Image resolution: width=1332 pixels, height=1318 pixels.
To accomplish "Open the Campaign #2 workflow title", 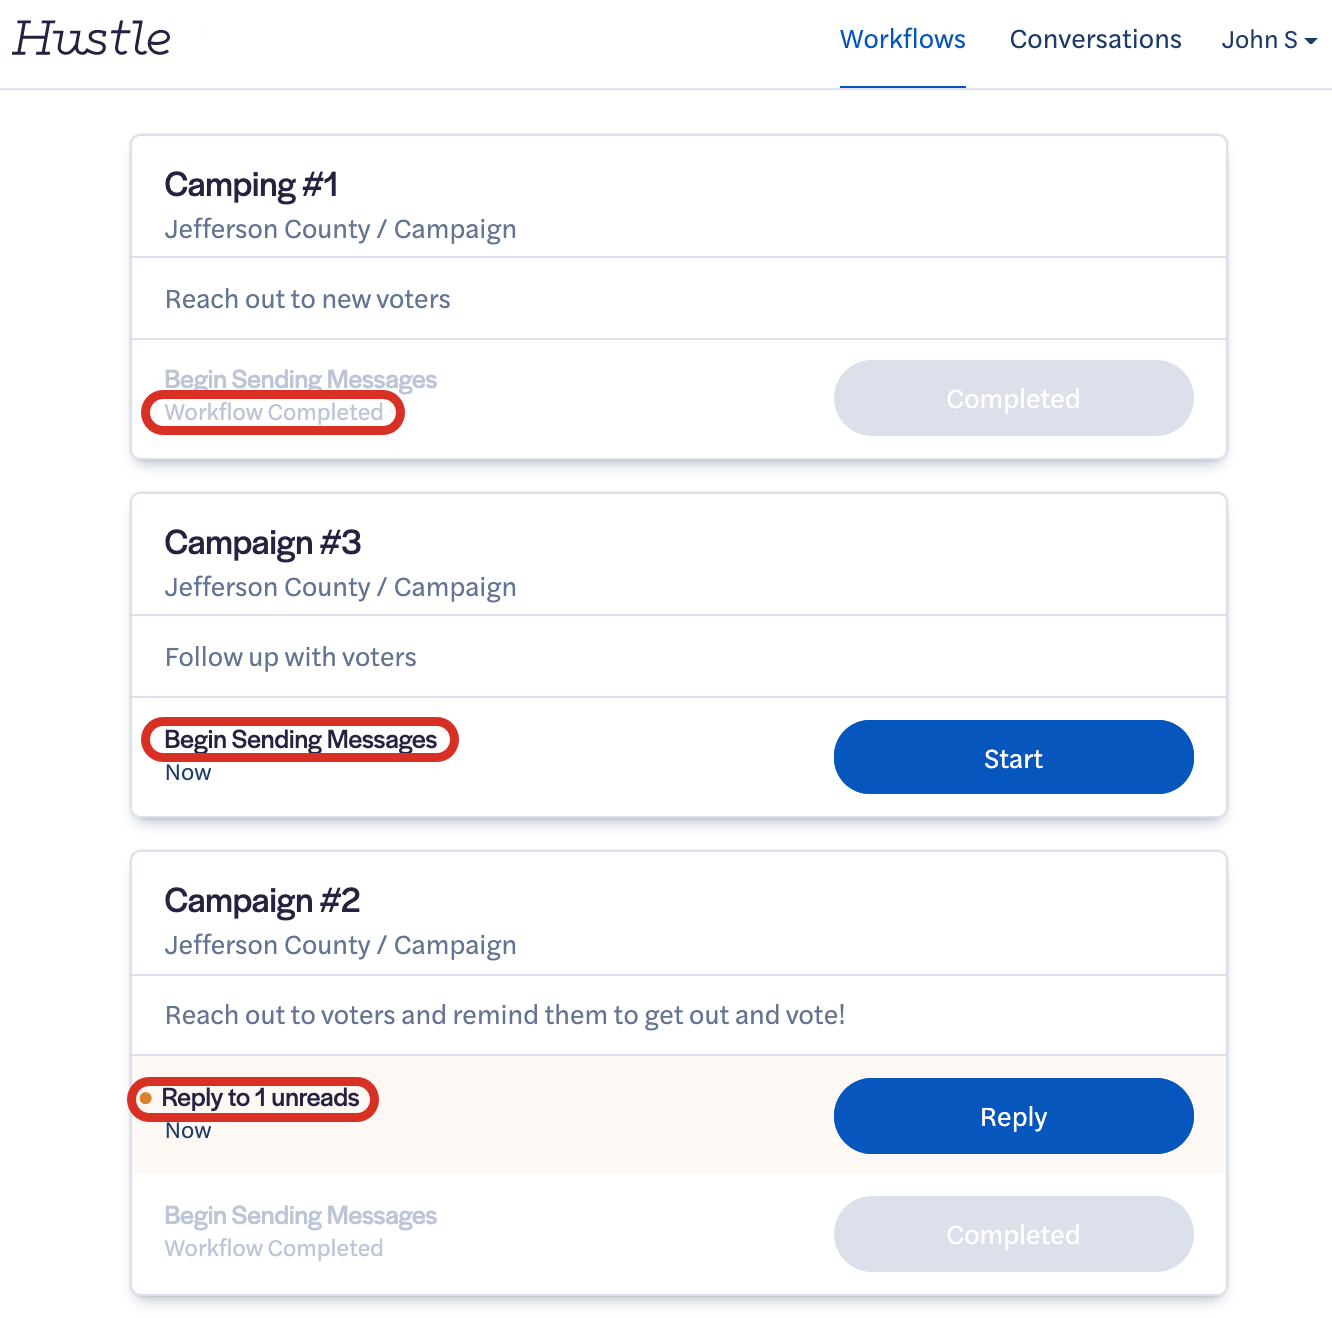I will pyautogui.click(x=262, y=901).
